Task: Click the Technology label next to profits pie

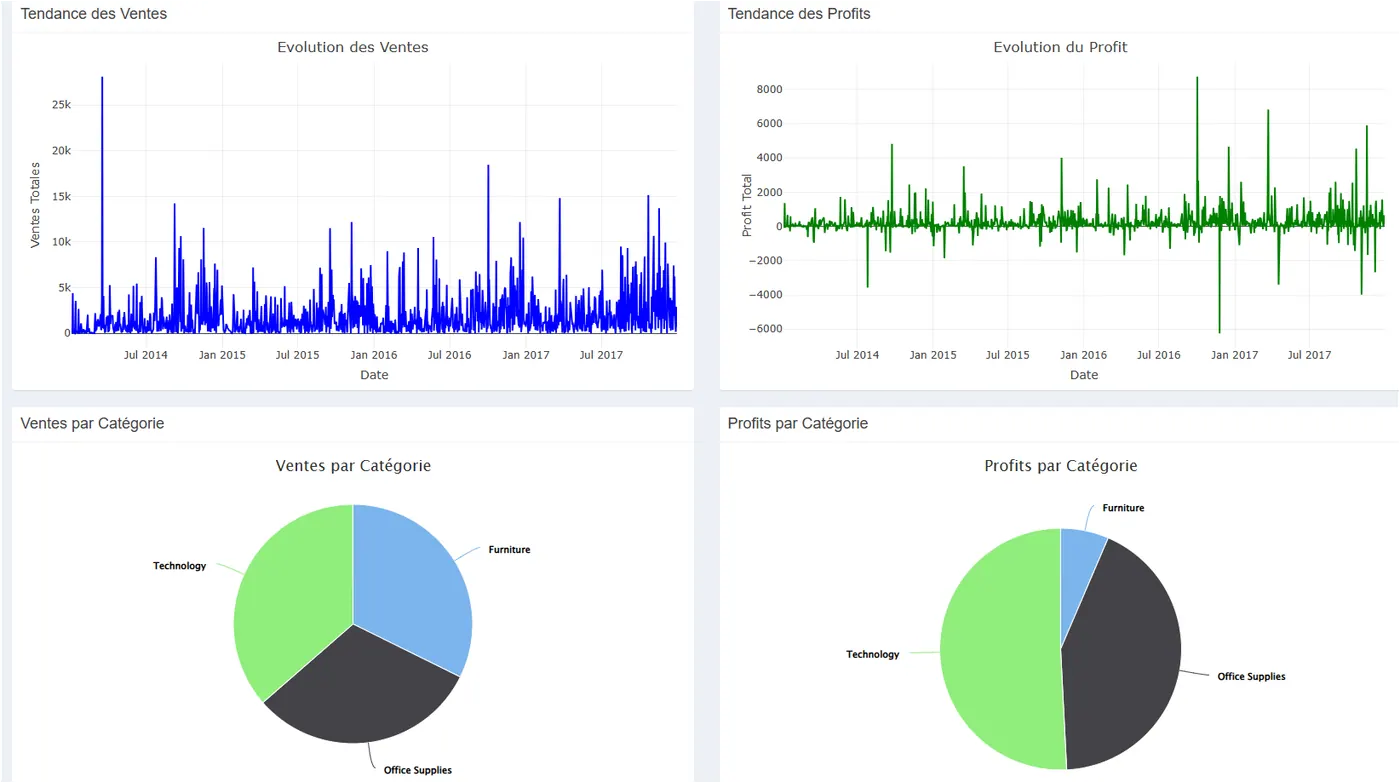Action: click(x=872, y=655)
